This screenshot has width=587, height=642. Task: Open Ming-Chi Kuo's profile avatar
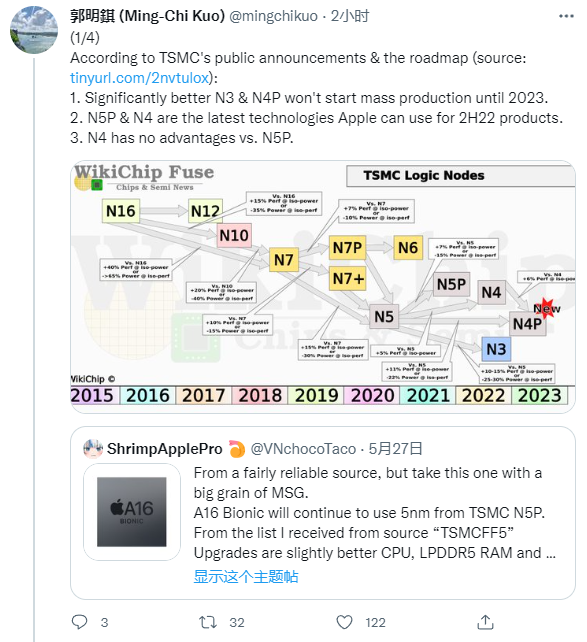point(34,30)
